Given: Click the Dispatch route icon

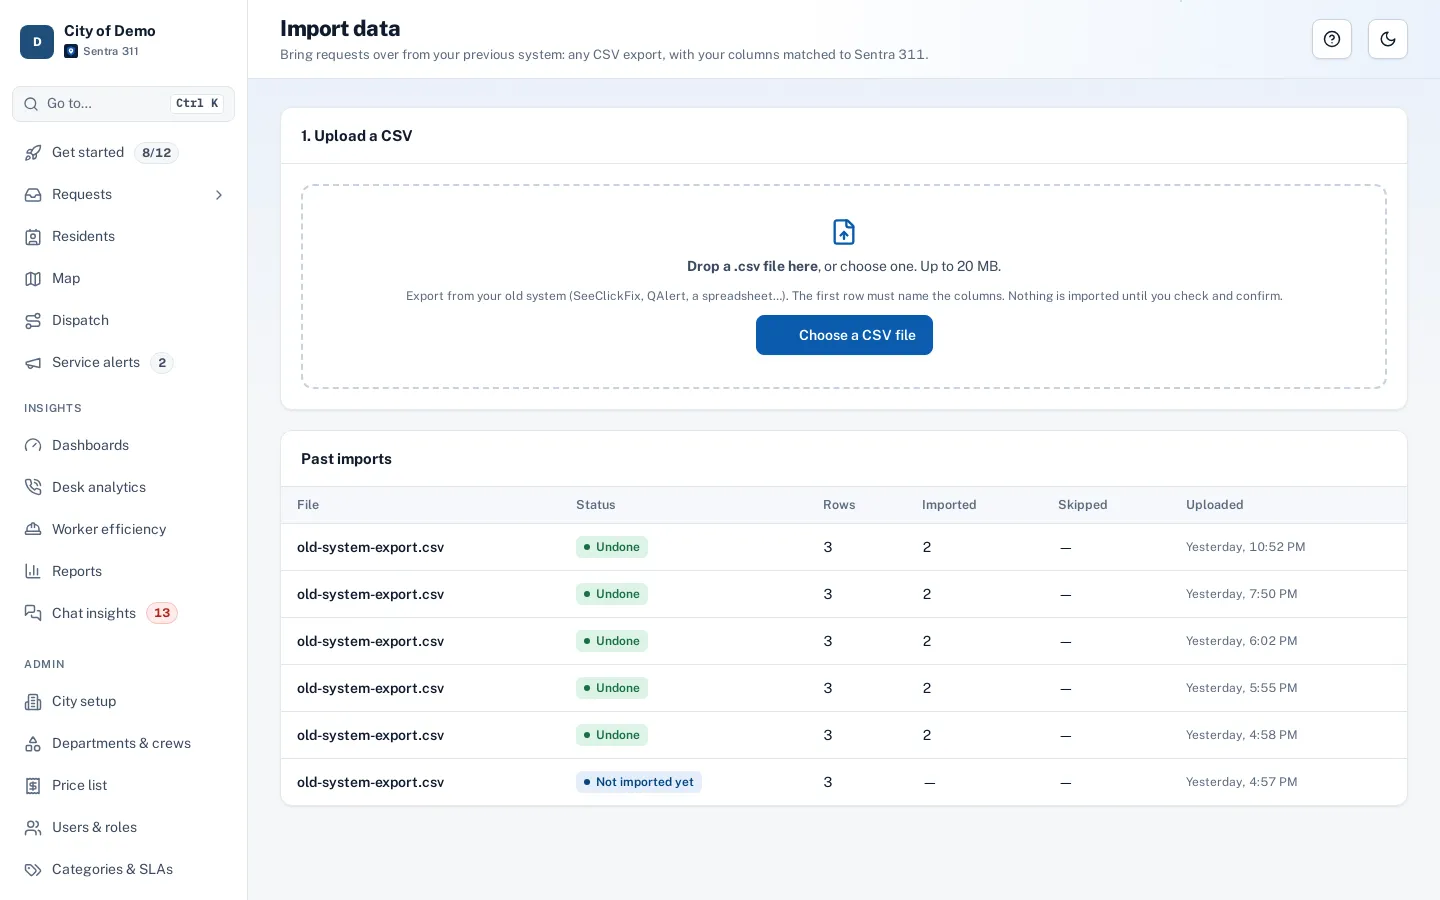Looking at the screenshot, I should click(33, 321).
